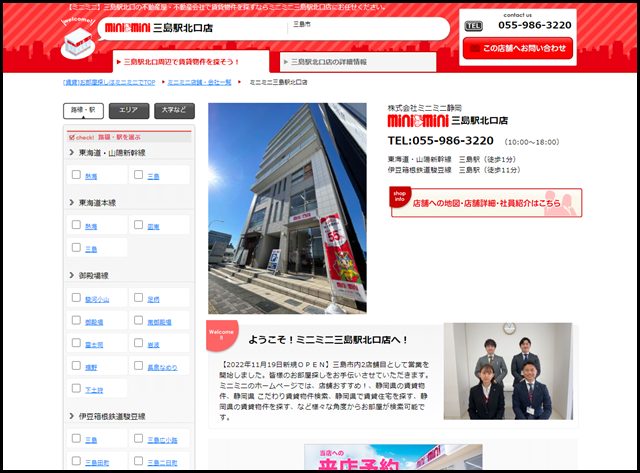The image size is (640, 473).
Task: Select the 路線・駅 search tab
Action: pyautogui.click(x=83, y=111)
